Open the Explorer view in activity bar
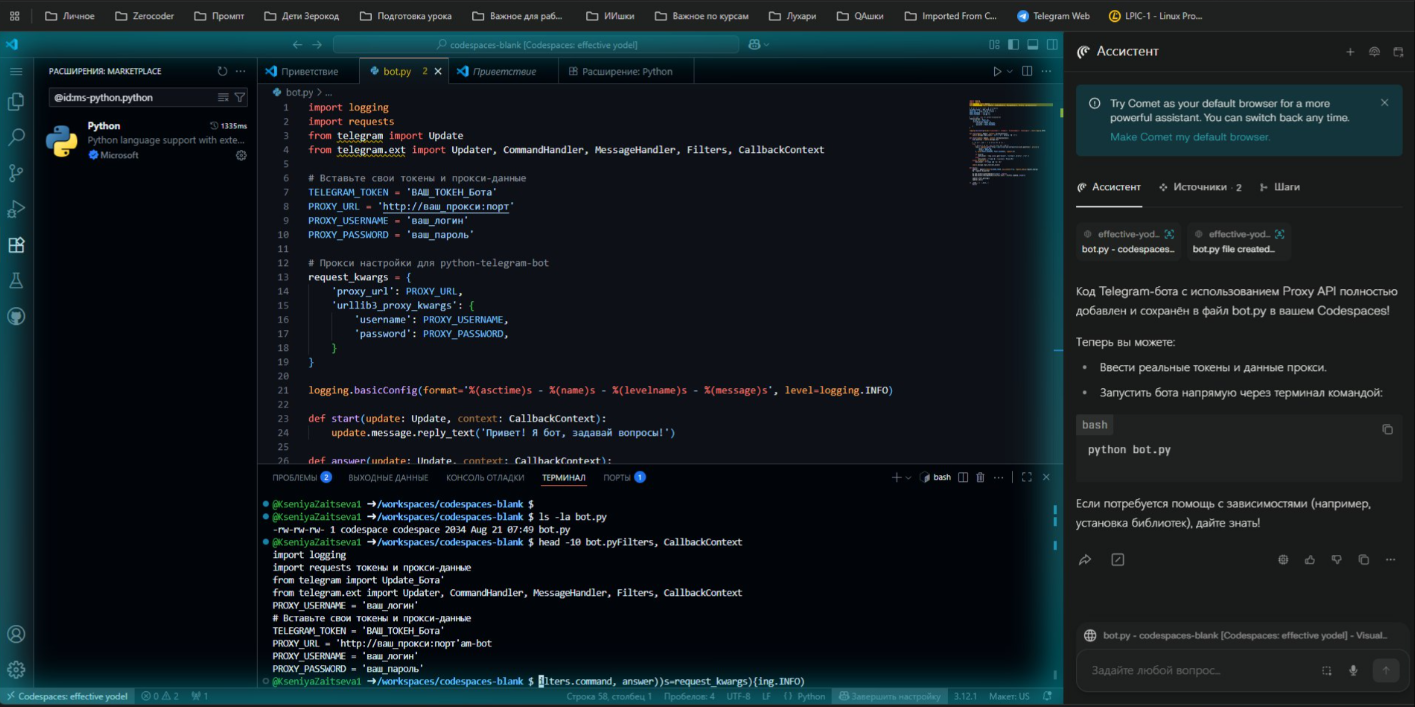The image size is (1415, 707). [x=16, y=102]
